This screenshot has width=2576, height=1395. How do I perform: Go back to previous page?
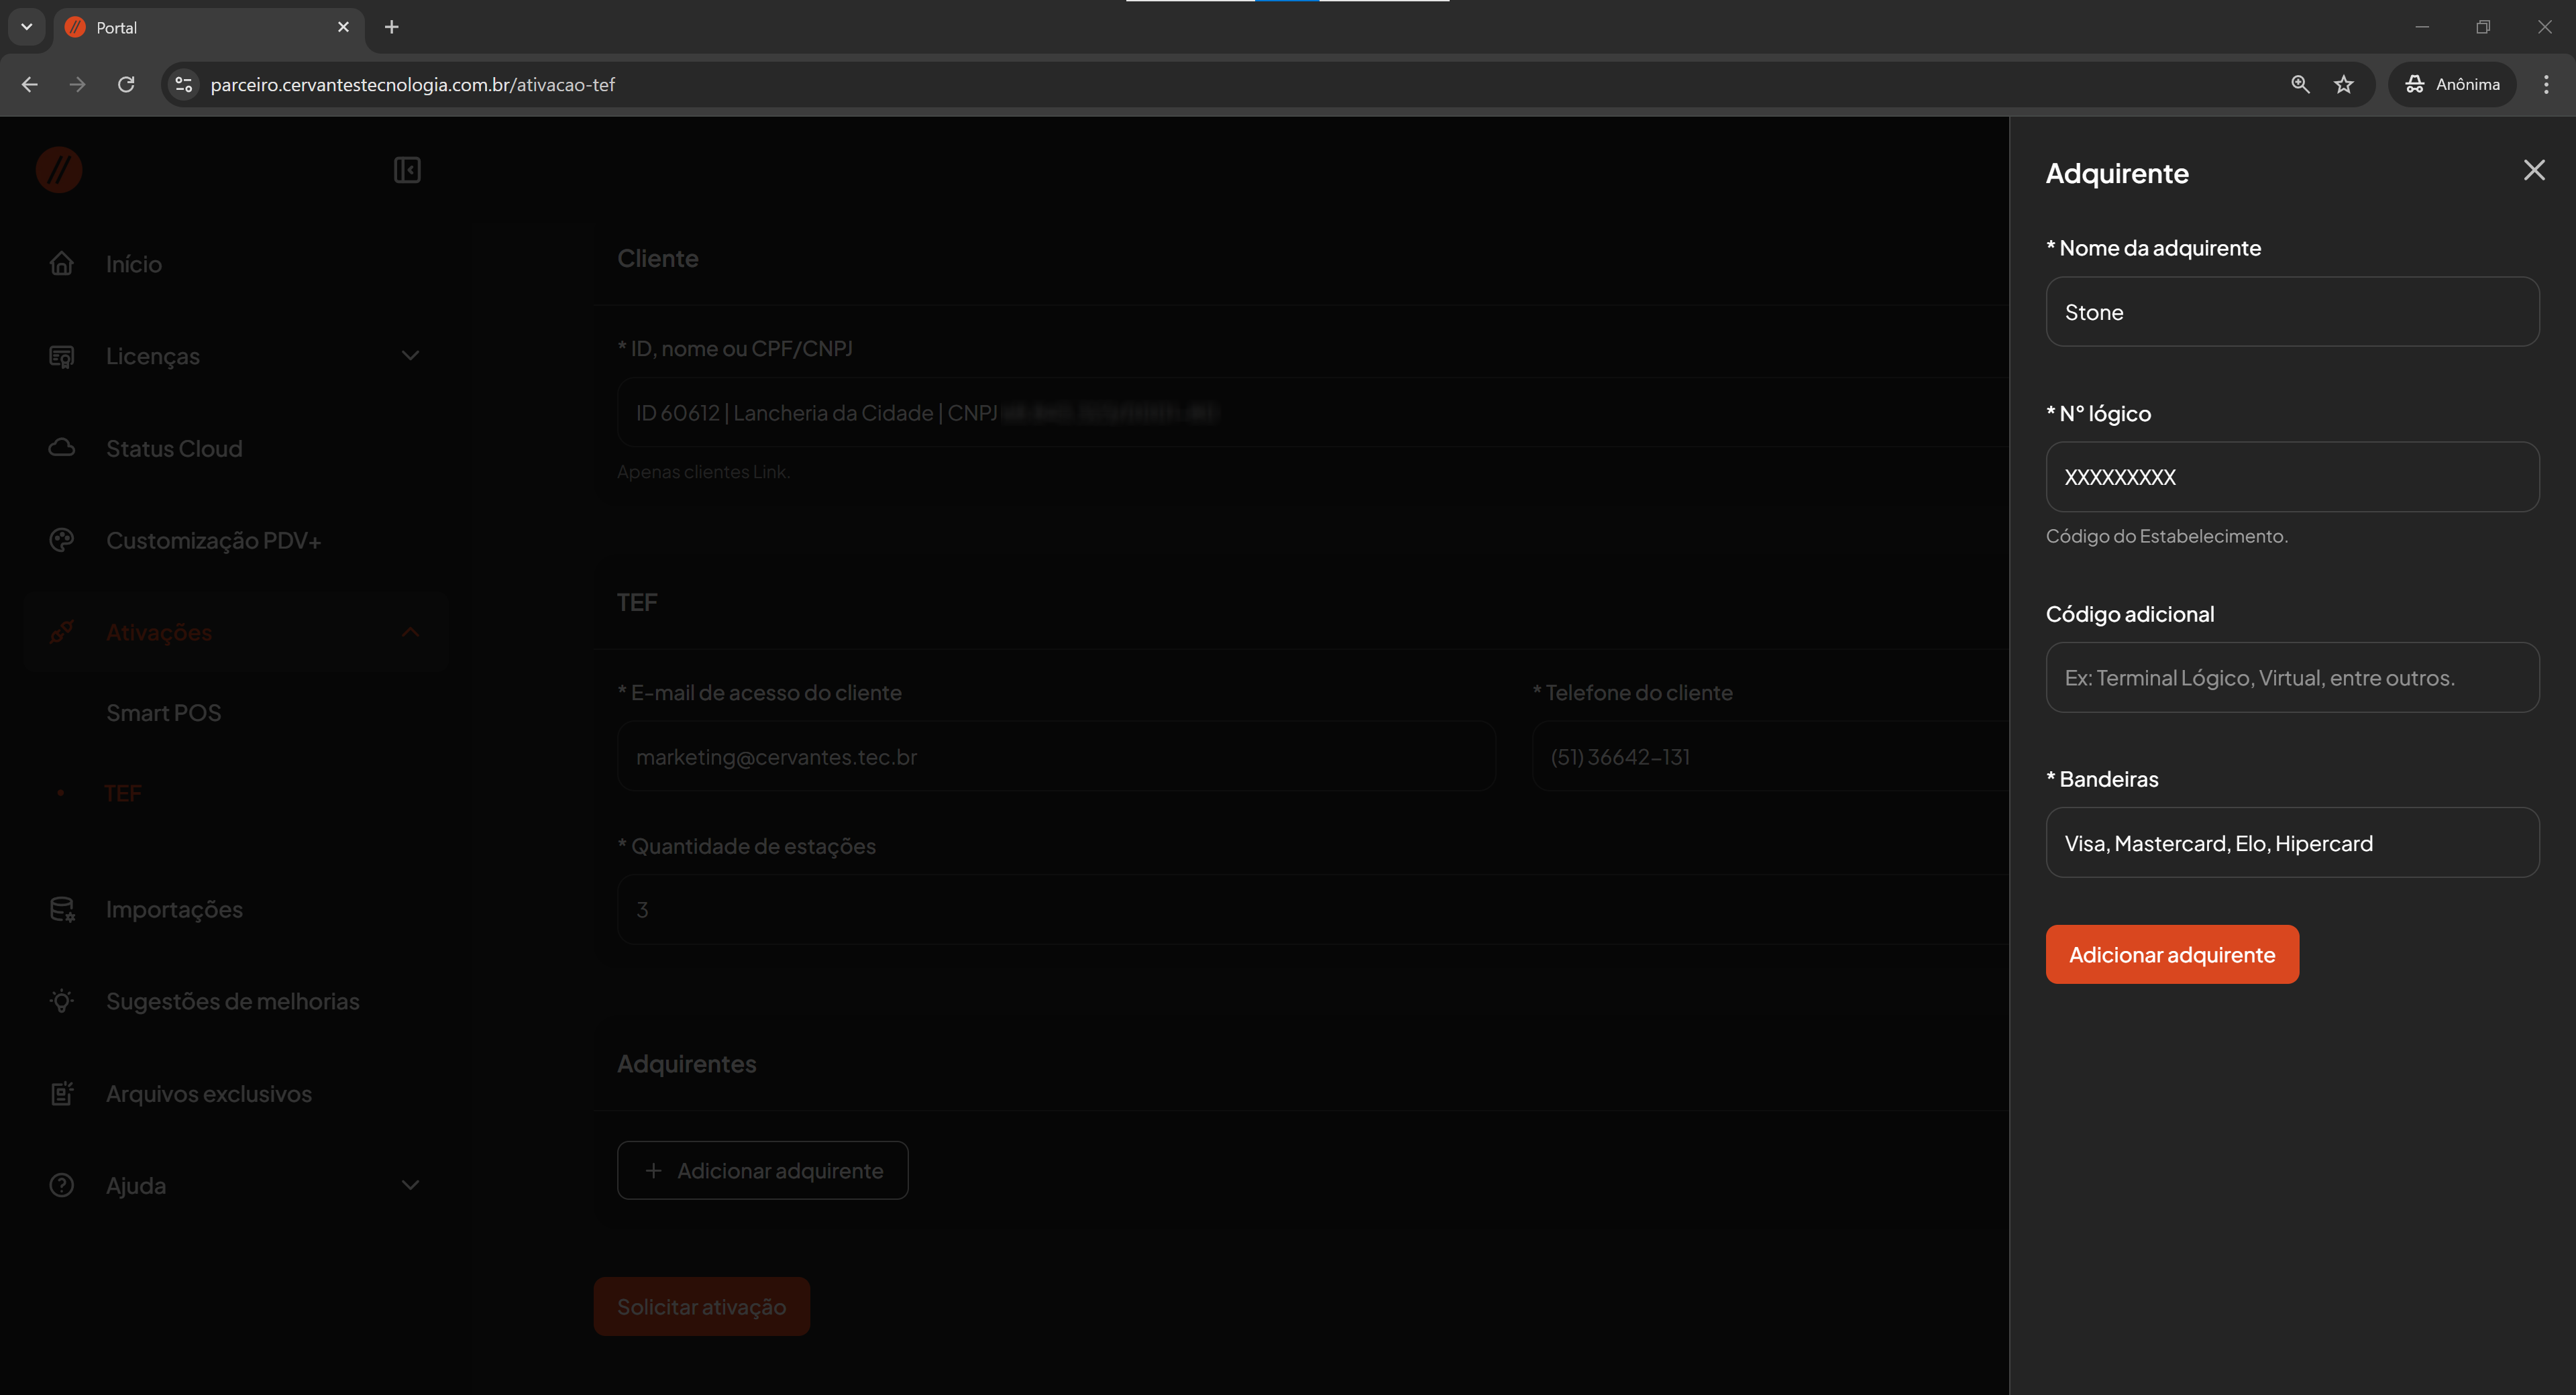point(30,84)
